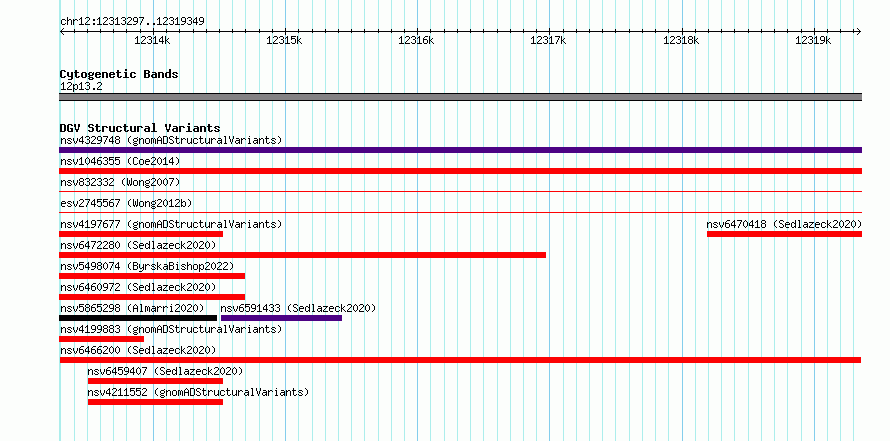Click the nsv4329748 gnomADStructuralVariants label

coord(171,140)
